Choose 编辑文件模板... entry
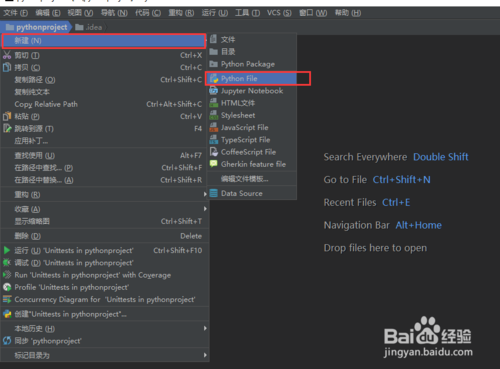The image size is (500, 369). tap(252, 179)
